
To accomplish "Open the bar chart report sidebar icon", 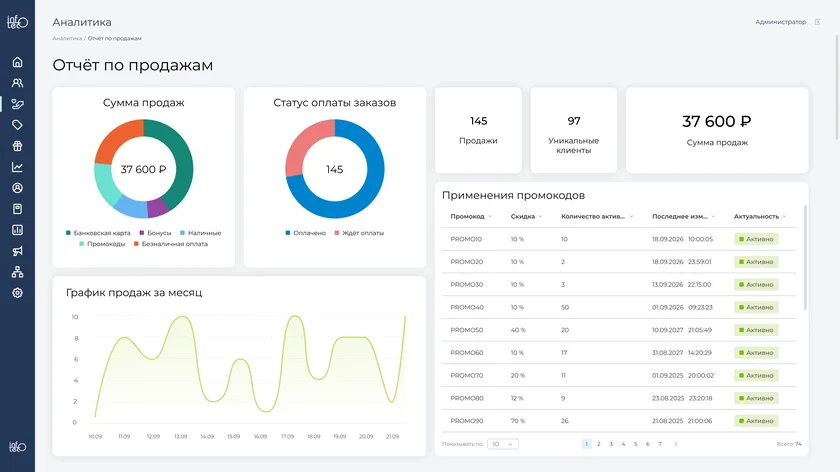I will [17, 230].
